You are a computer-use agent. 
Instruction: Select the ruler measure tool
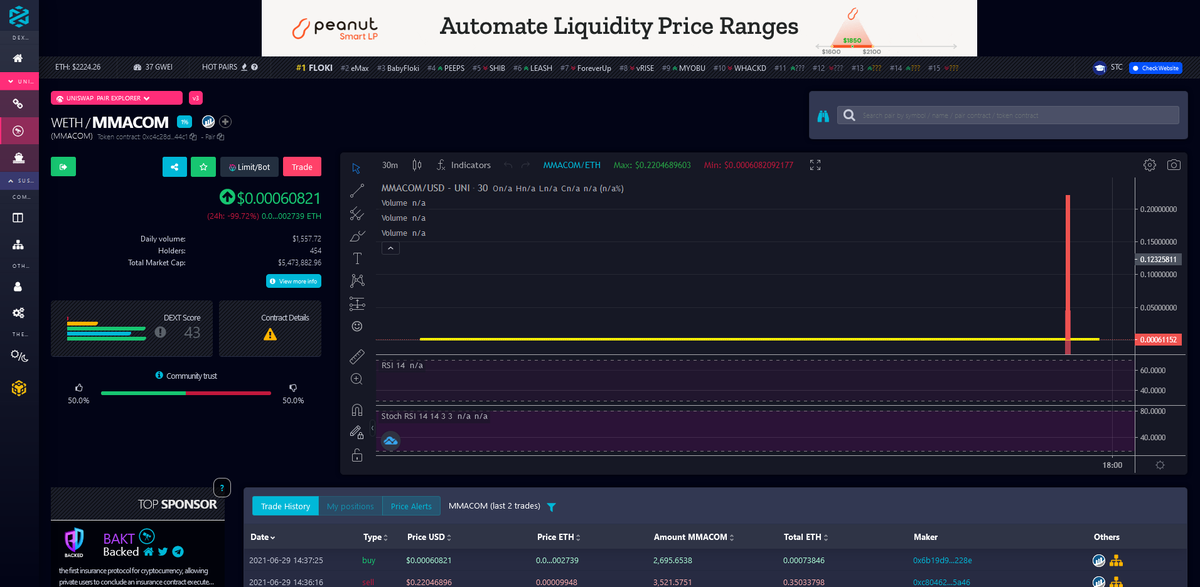357,356
